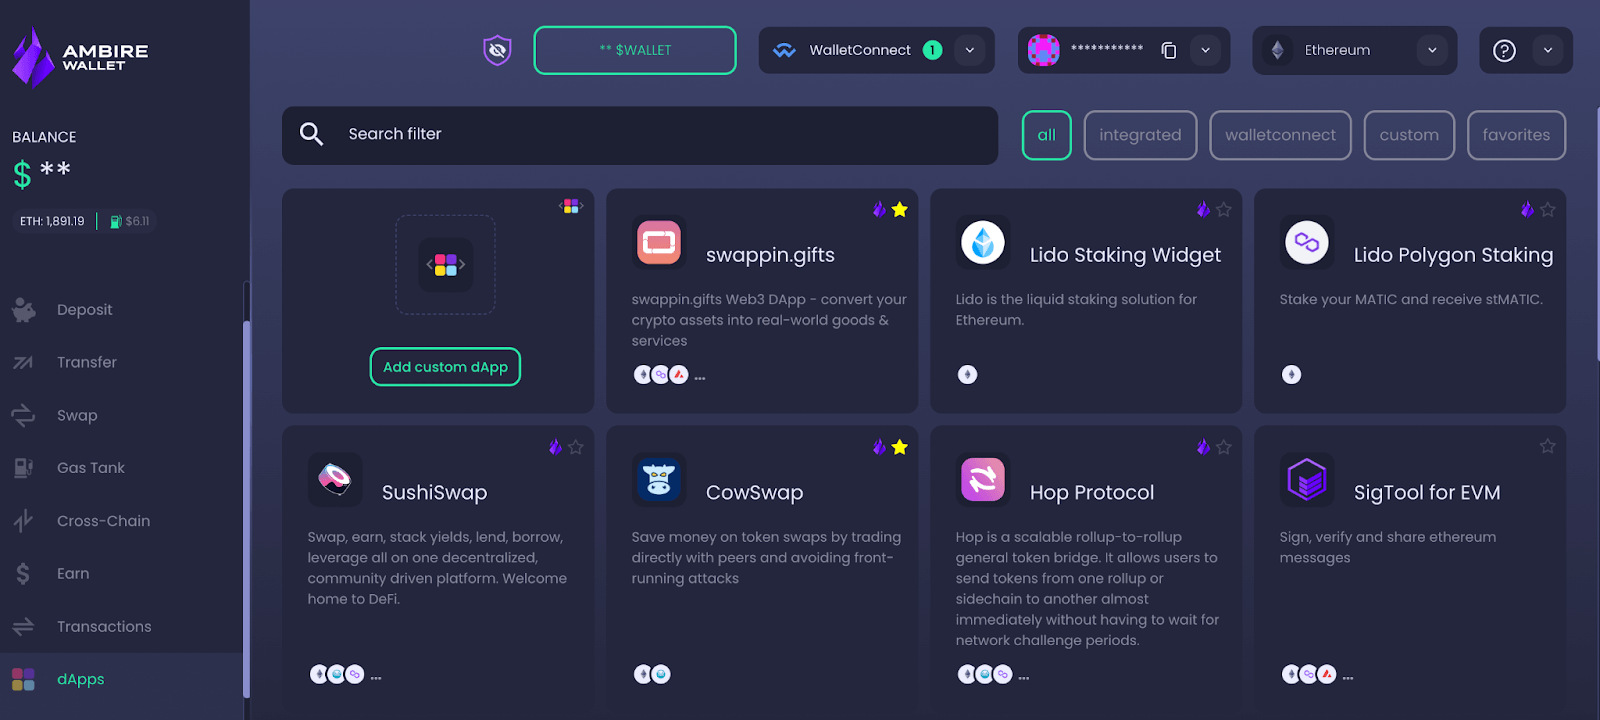
Task: Select the 'walletconnect' filter tab
Action: pyautogui.click(x=1280, y=135)
